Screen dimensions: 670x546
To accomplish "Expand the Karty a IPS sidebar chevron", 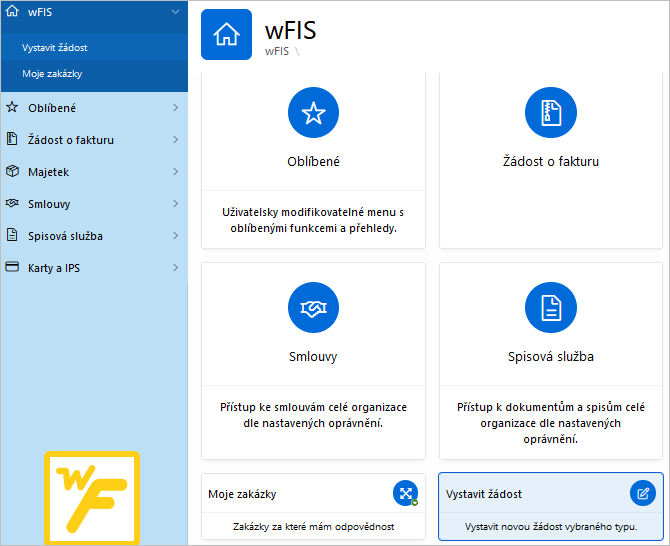I will tap(176, 268).
